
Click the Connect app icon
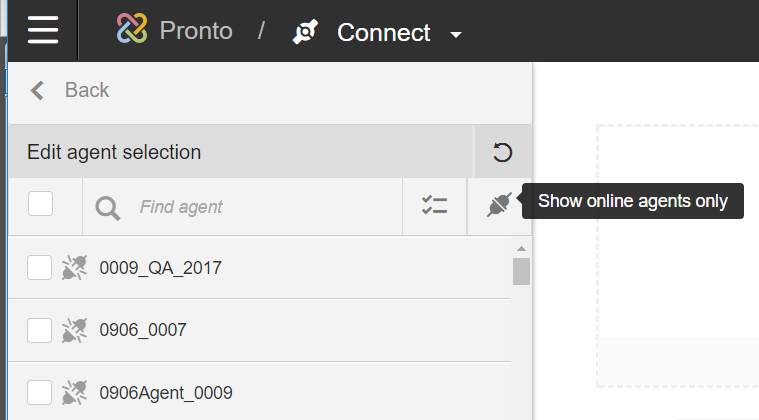click(x=305, y=32)
